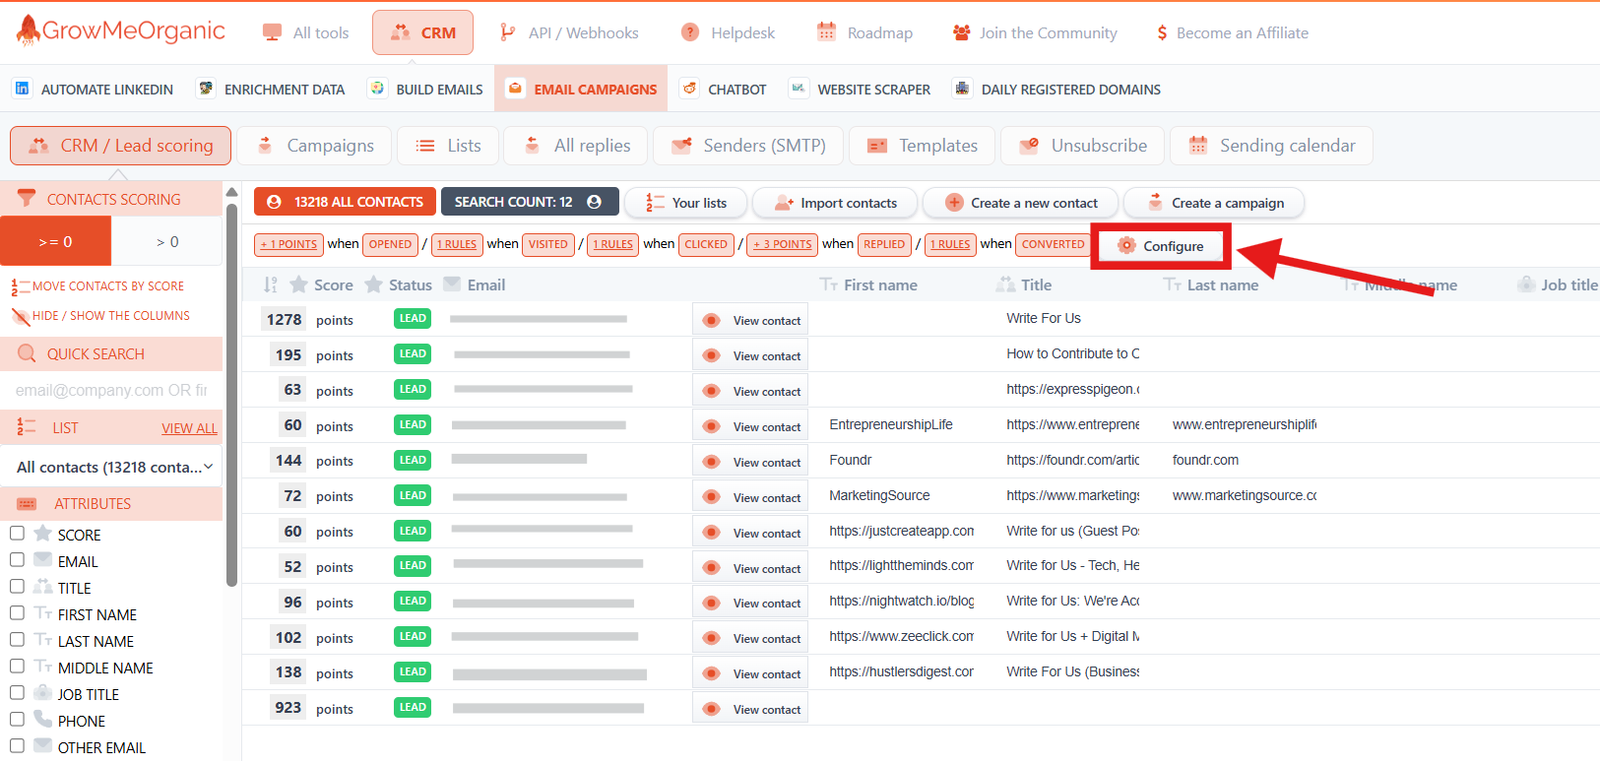
Task: Click the Attributes section icon
Action: coord(27,503)
